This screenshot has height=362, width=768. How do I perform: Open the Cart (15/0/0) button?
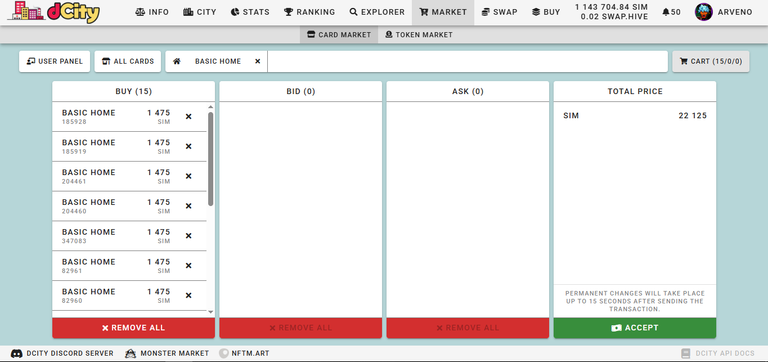711,62
